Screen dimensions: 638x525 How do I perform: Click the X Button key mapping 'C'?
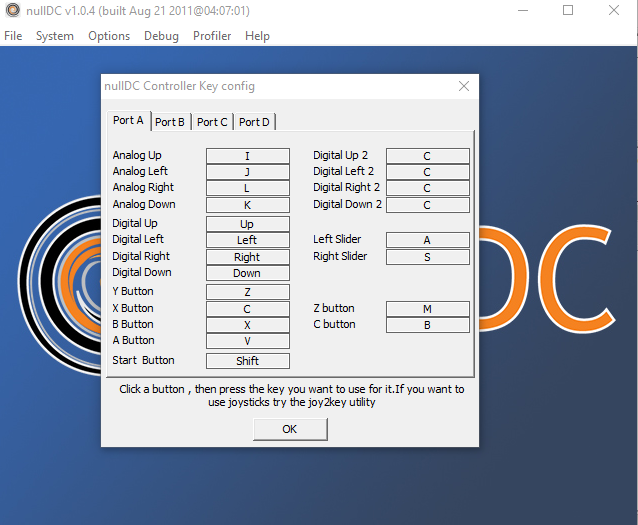pos(247,309)
